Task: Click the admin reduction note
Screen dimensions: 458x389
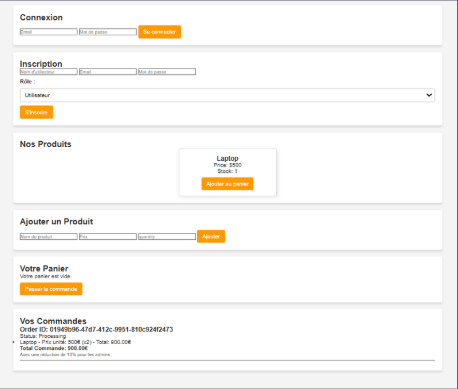Action: 65,355
